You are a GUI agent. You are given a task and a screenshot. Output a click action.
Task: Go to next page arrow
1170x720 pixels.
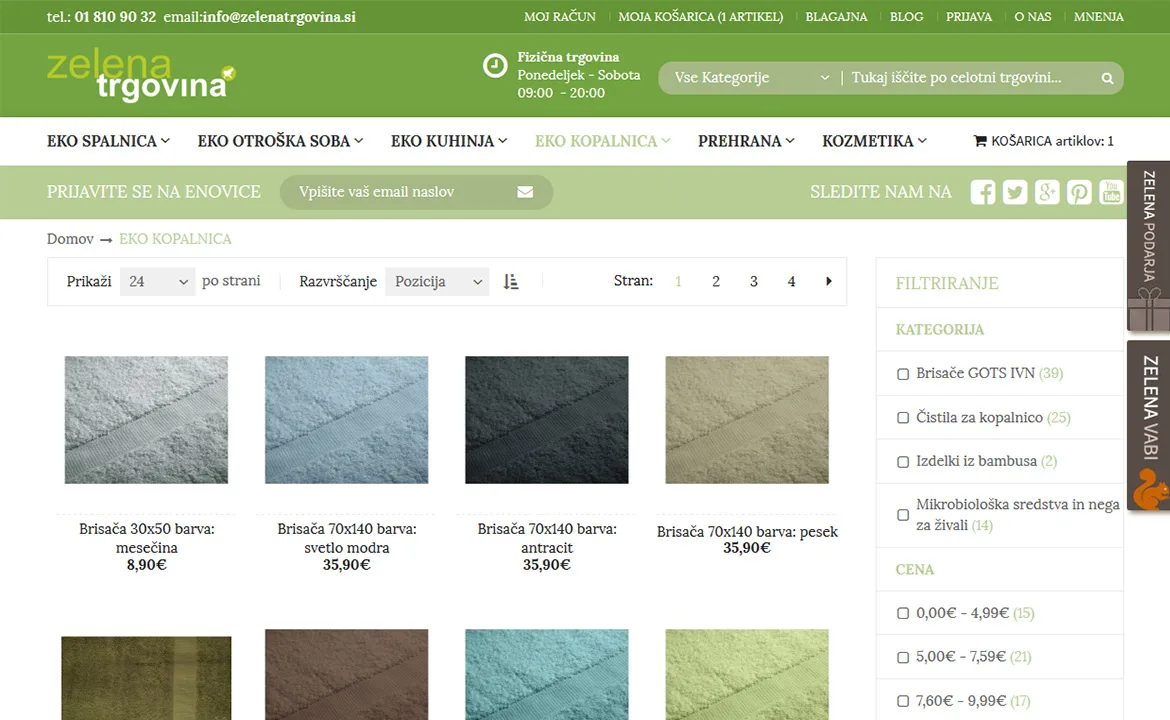(828, 281)
